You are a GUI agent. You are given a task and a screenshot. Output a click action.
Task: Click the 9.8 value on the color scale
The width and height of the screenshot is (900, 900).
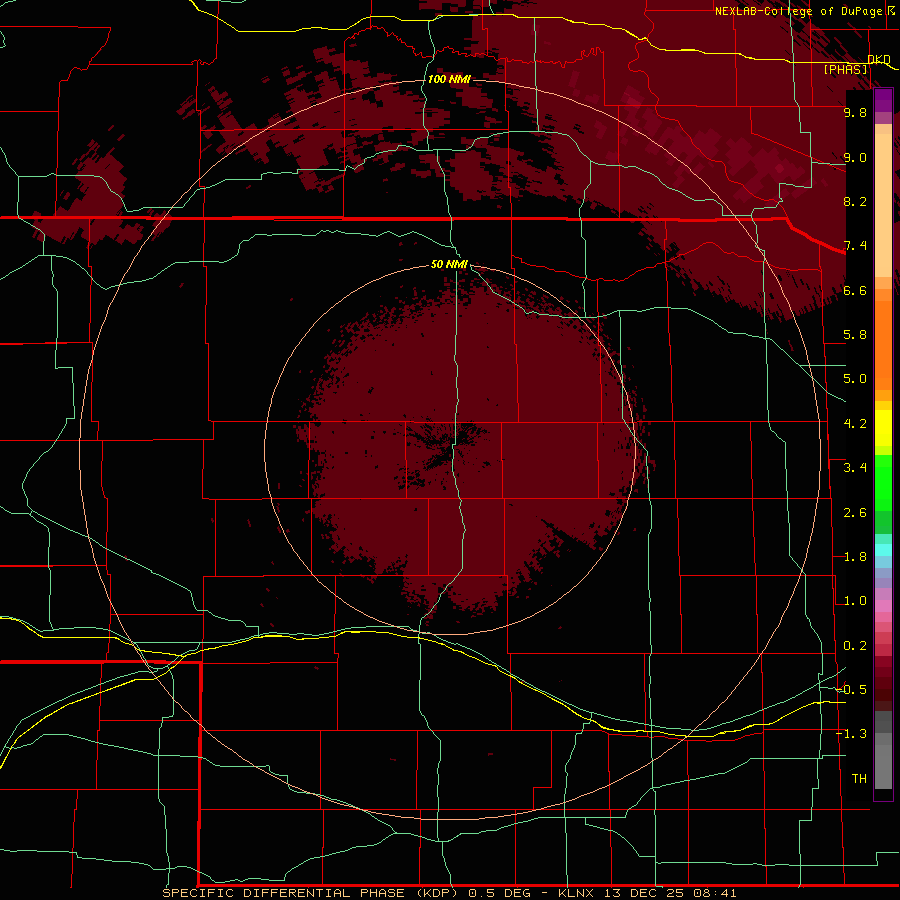point(855,112)
